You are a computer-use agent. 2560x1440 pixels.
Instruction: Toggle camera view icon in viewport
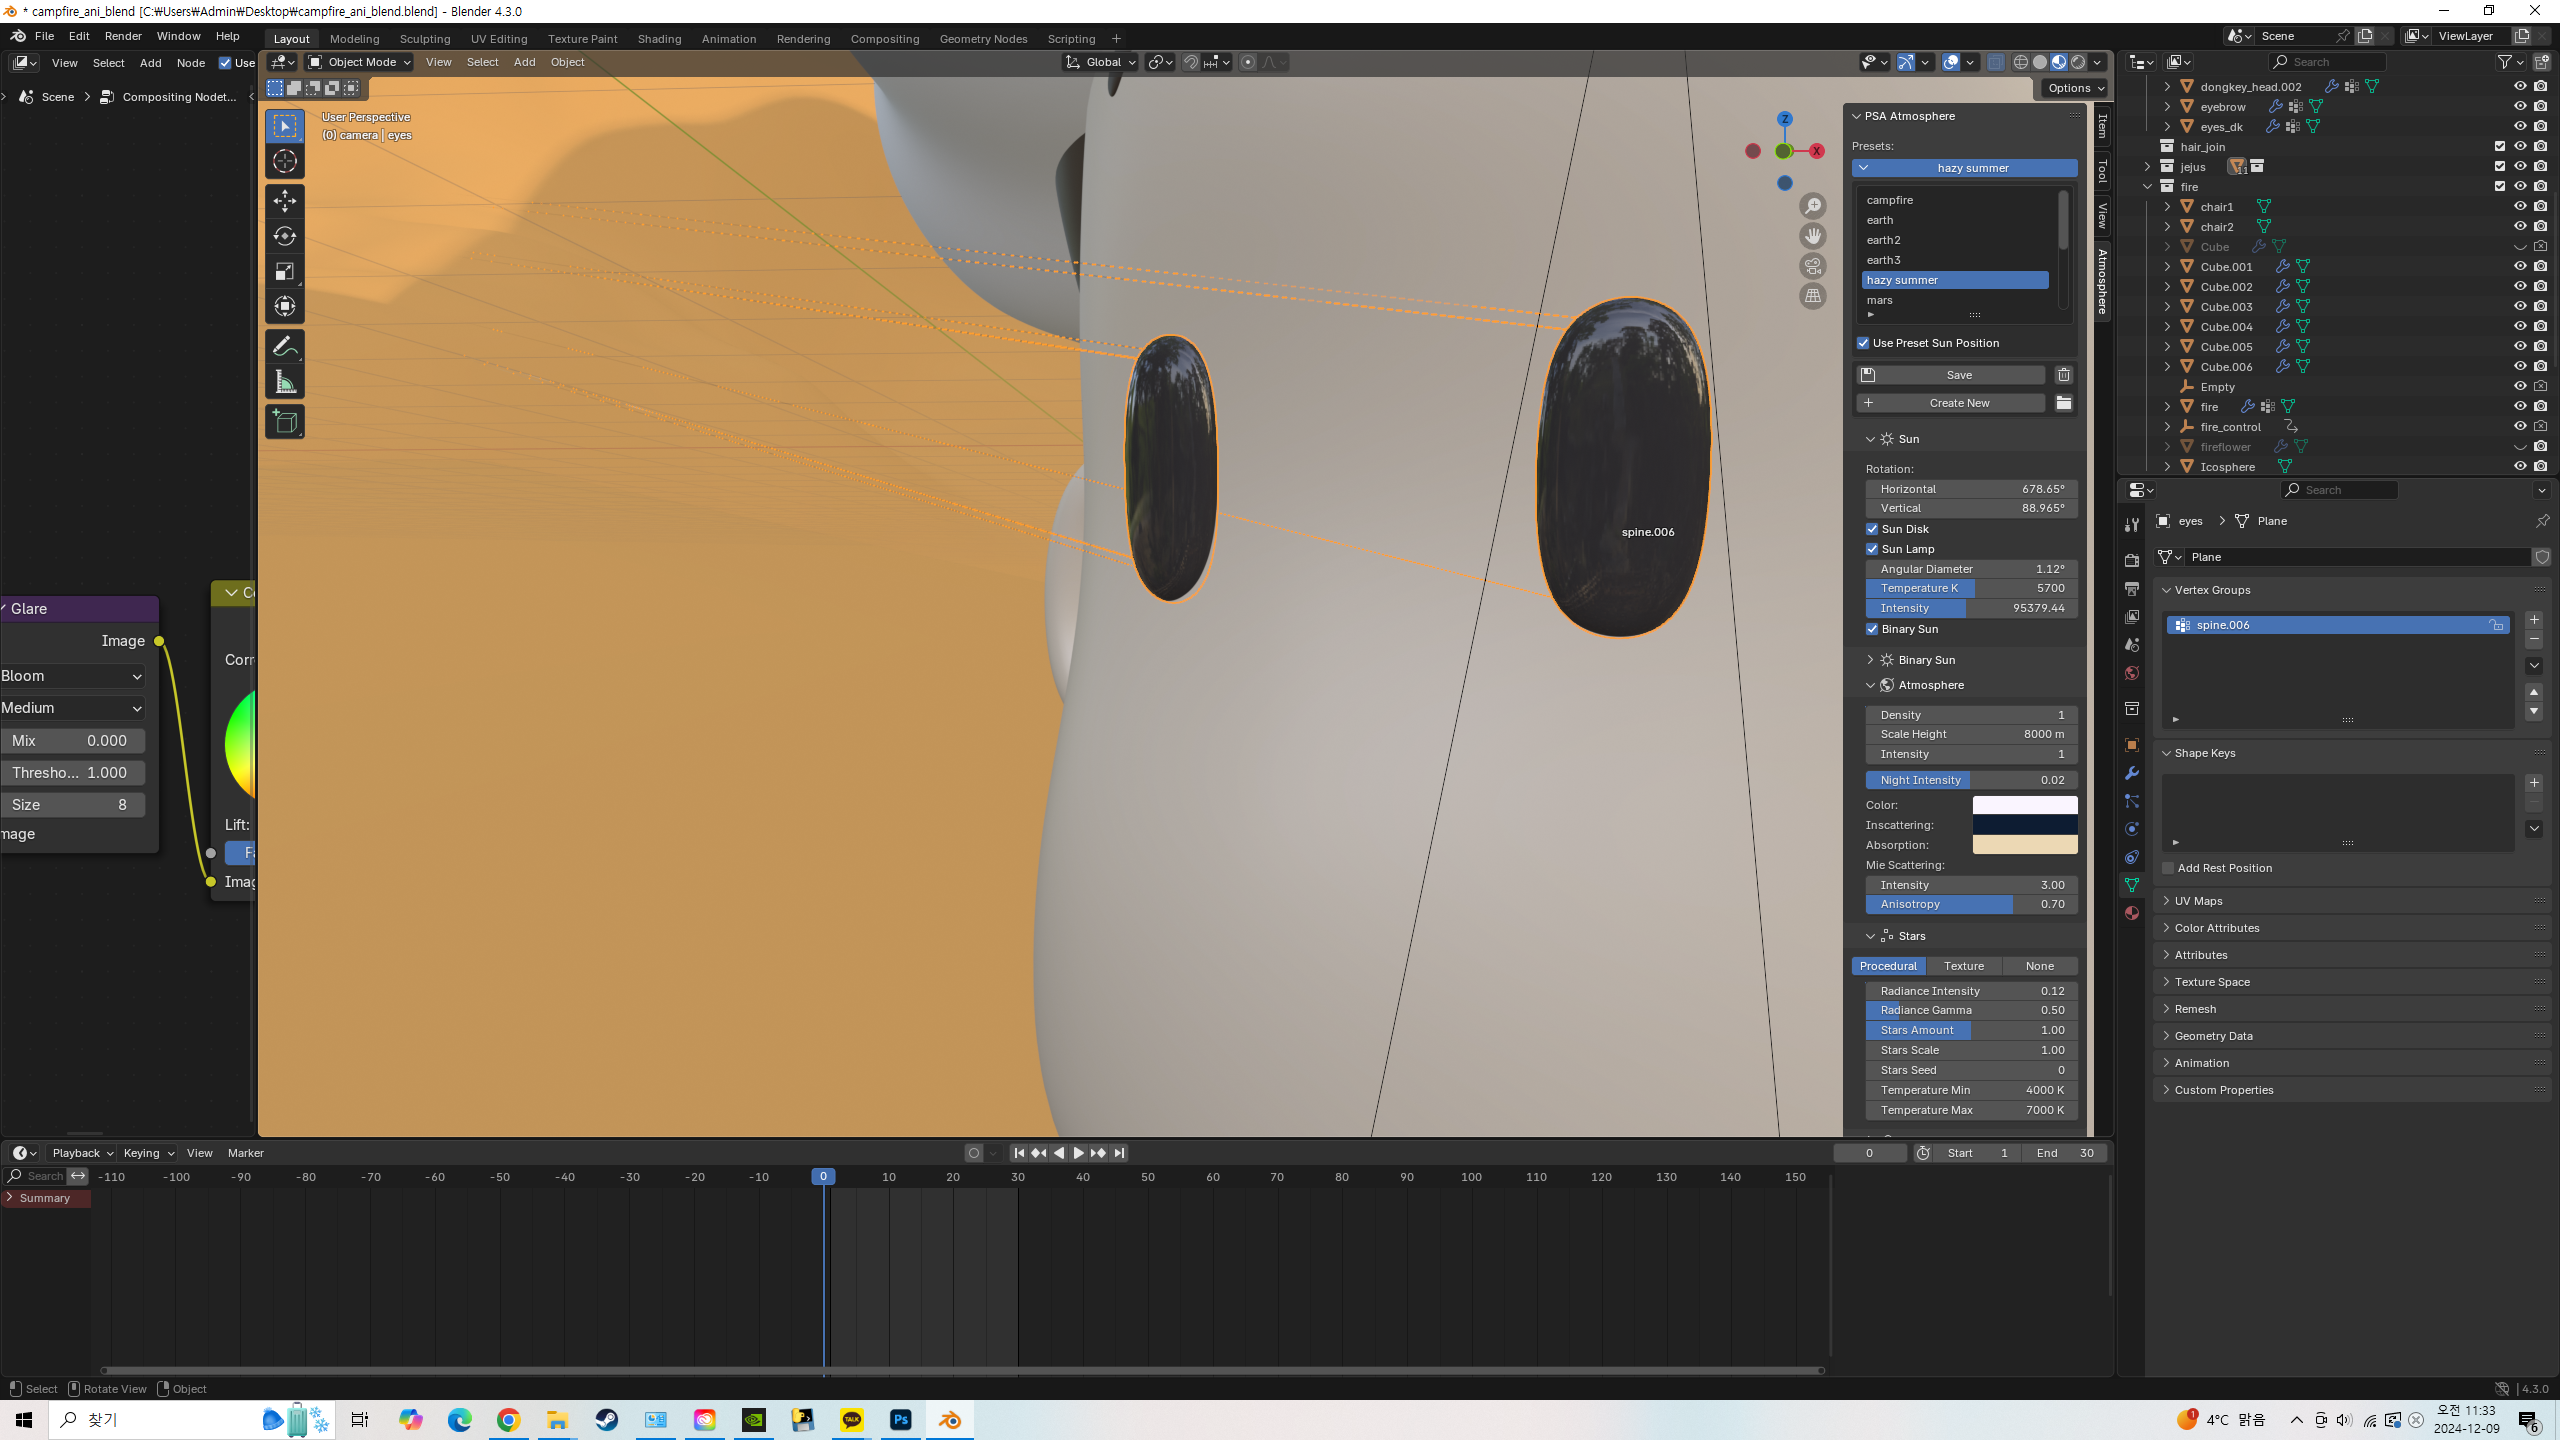1813,266
